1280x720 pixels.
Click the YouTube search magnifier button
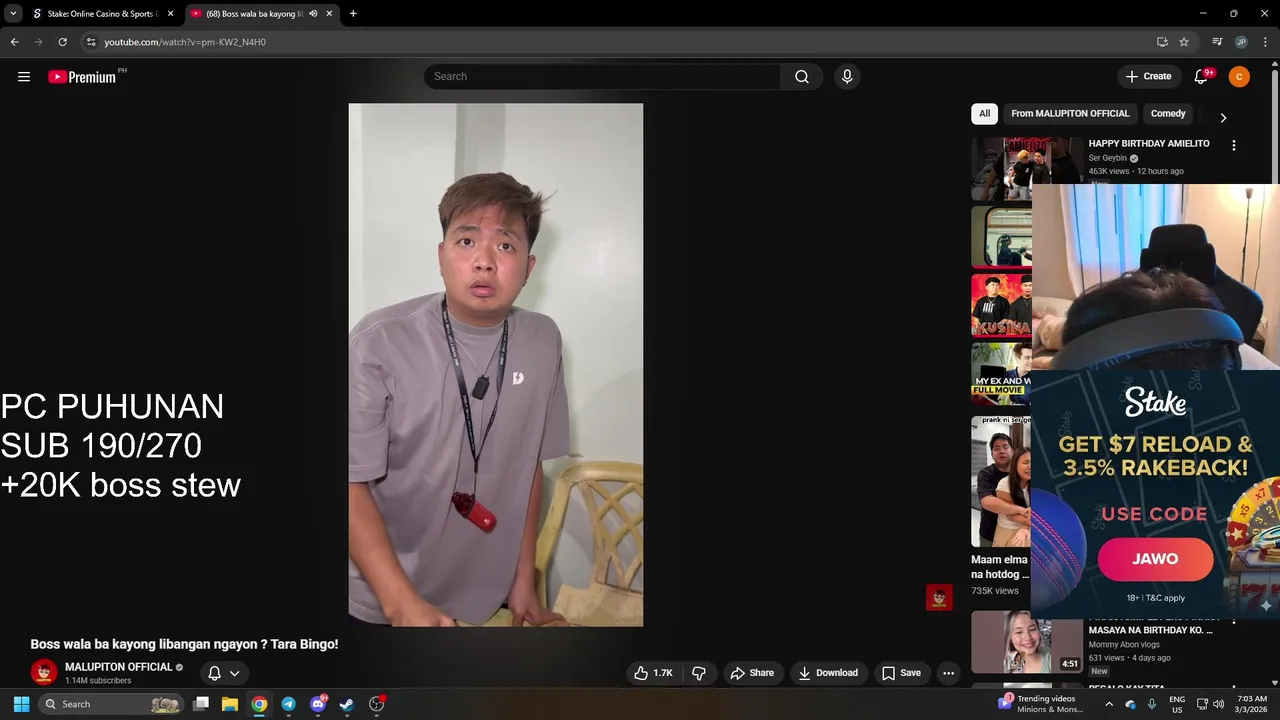(x=802, y=77)
